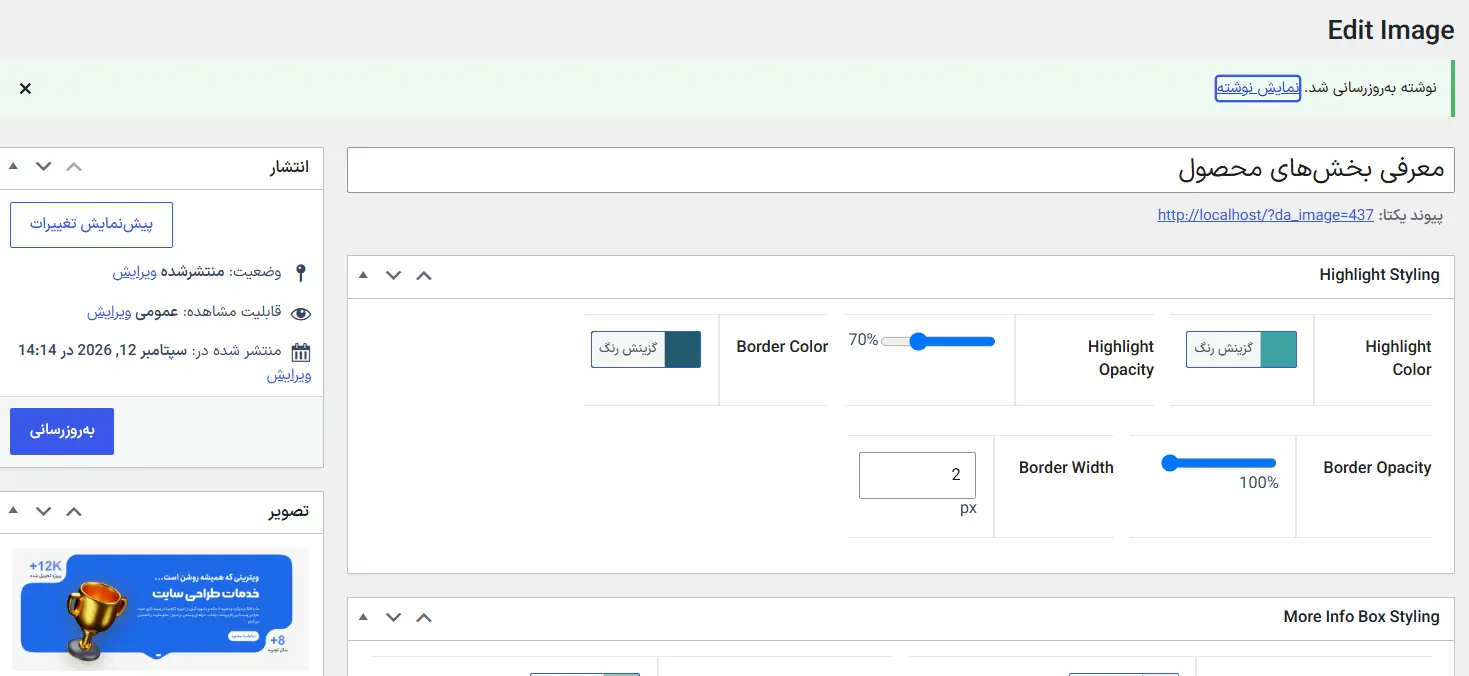Open the Border Color picker button
The image size is (1469, 676).
click(646, 349)
